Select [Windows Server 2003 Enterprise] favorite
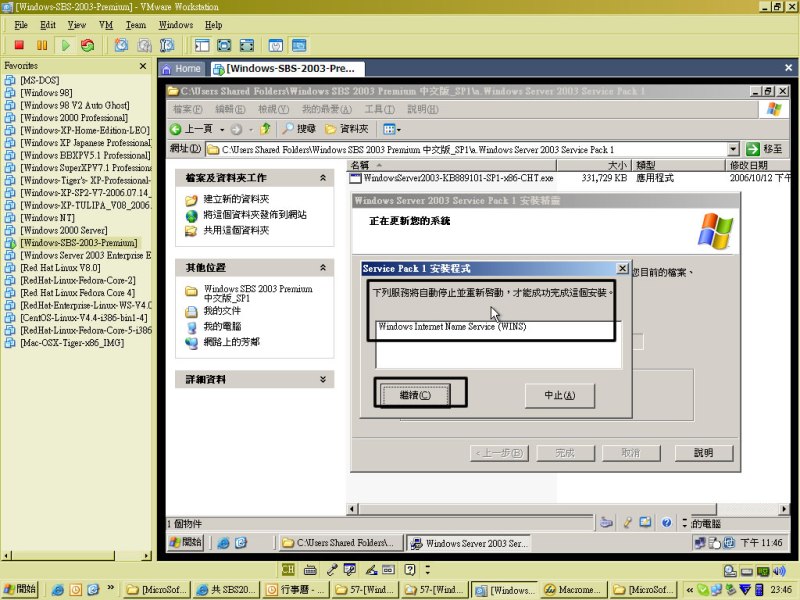 (x=86, y=255)
